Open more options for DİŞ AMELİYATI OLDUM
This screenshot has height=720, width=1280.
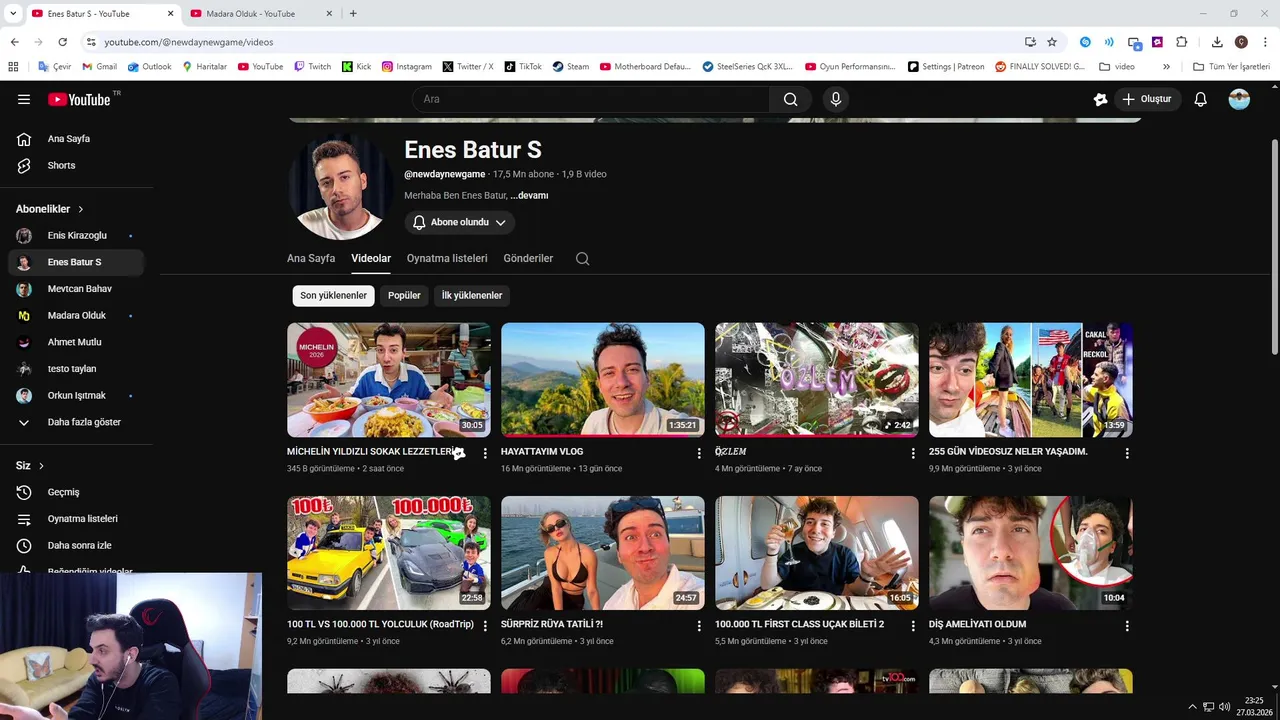(x=1127, y=626)
